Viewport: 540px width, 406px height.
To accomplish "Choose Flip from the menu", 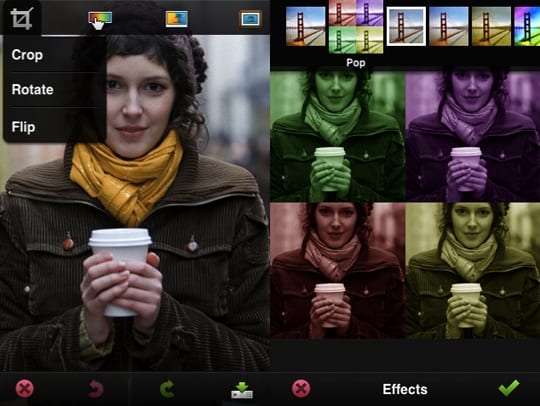I will click(x=23, y=127).
